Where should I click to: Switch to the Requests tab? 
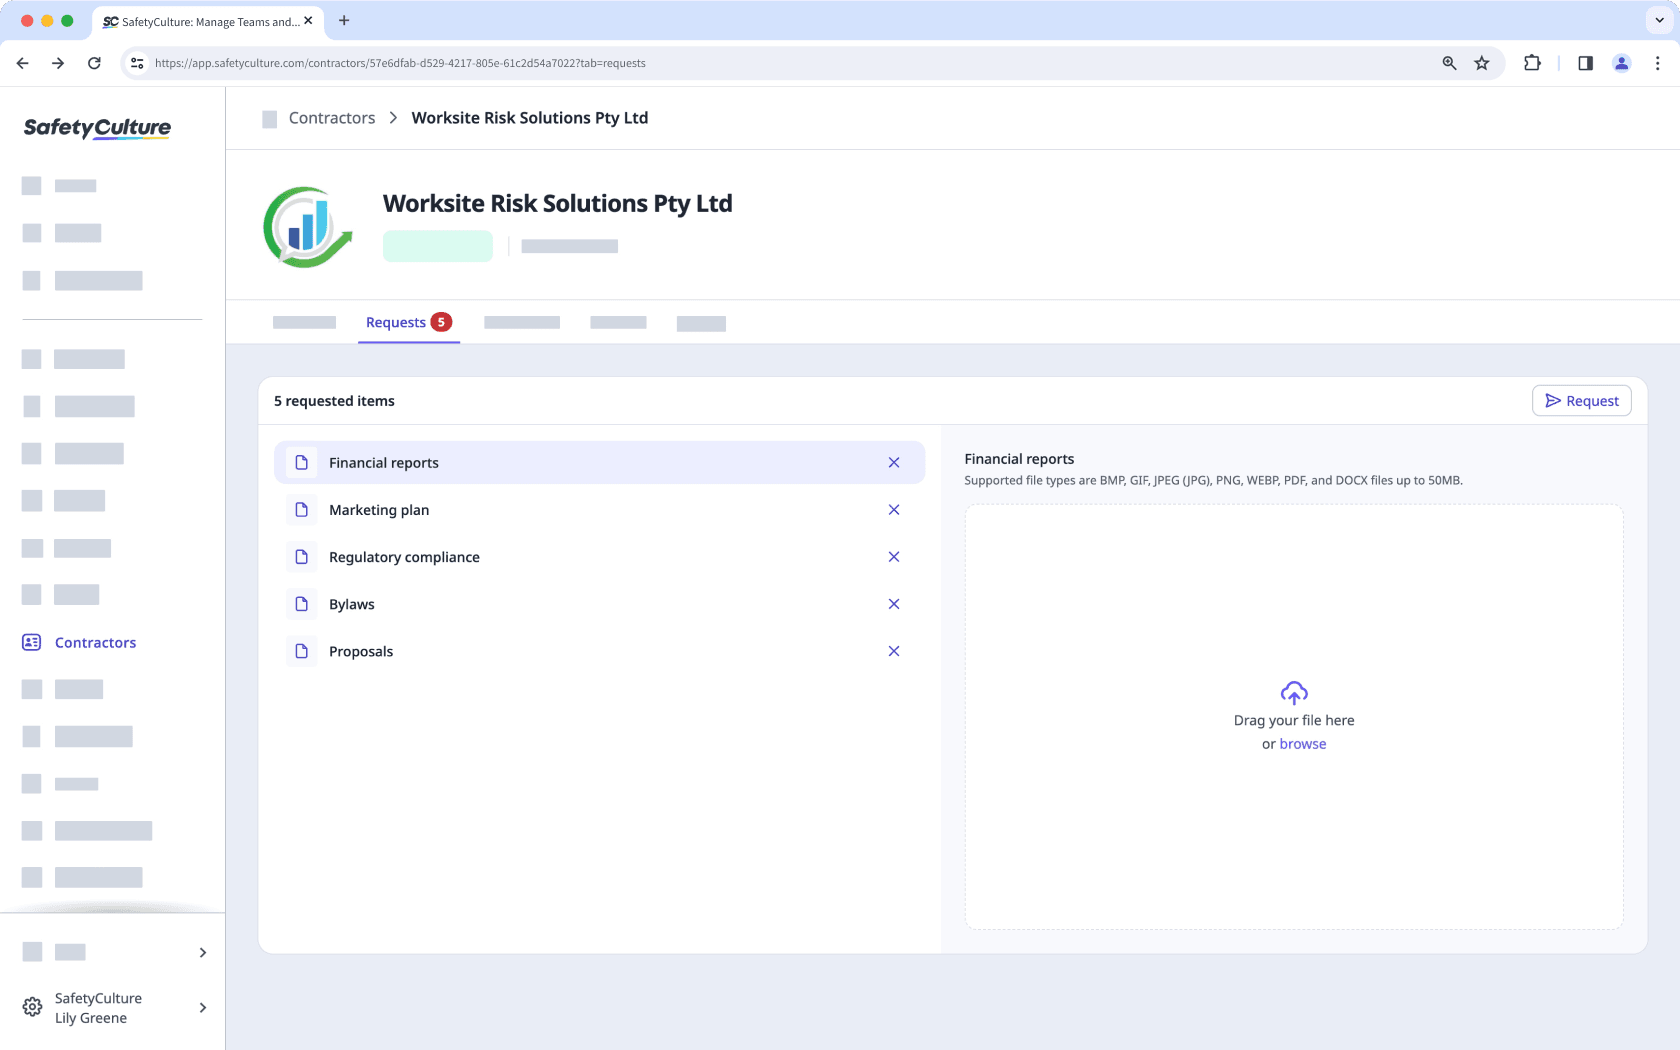click(397, 322)
